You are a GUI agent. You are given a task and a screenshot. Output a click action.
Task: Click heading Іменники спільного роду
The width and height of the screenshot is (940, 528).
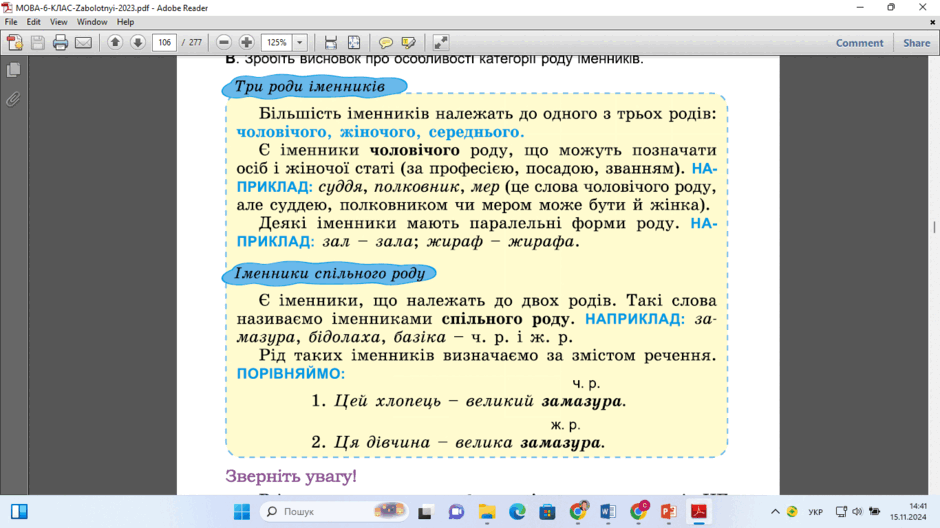[x=329, y=273]
